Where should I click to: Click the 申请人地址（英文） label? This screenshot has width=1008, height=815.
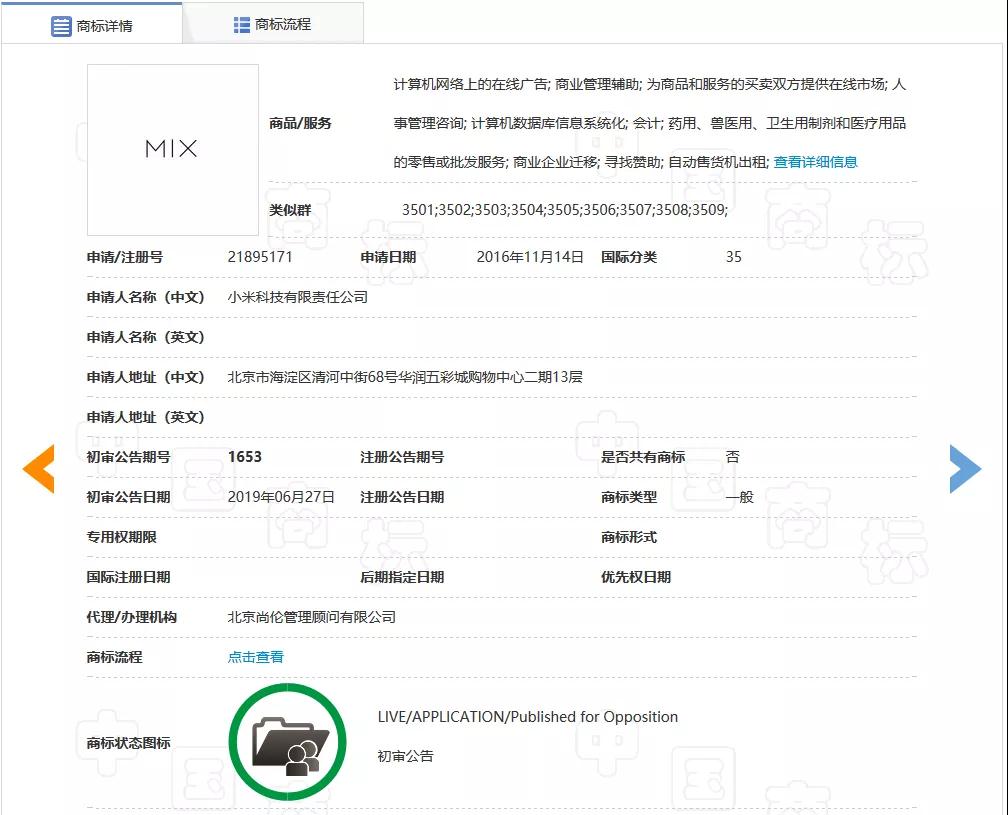145,417
